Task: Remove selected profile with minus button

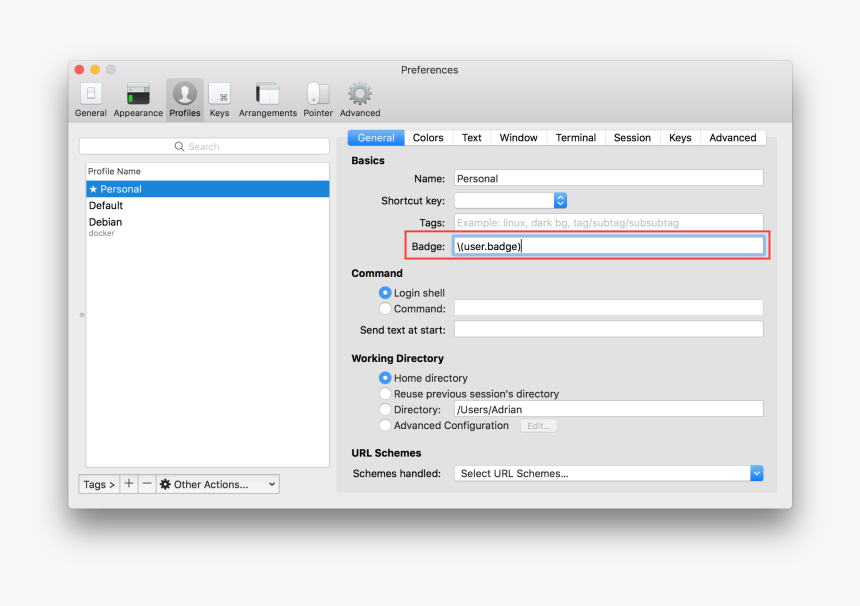Action: tap(147, 484)
